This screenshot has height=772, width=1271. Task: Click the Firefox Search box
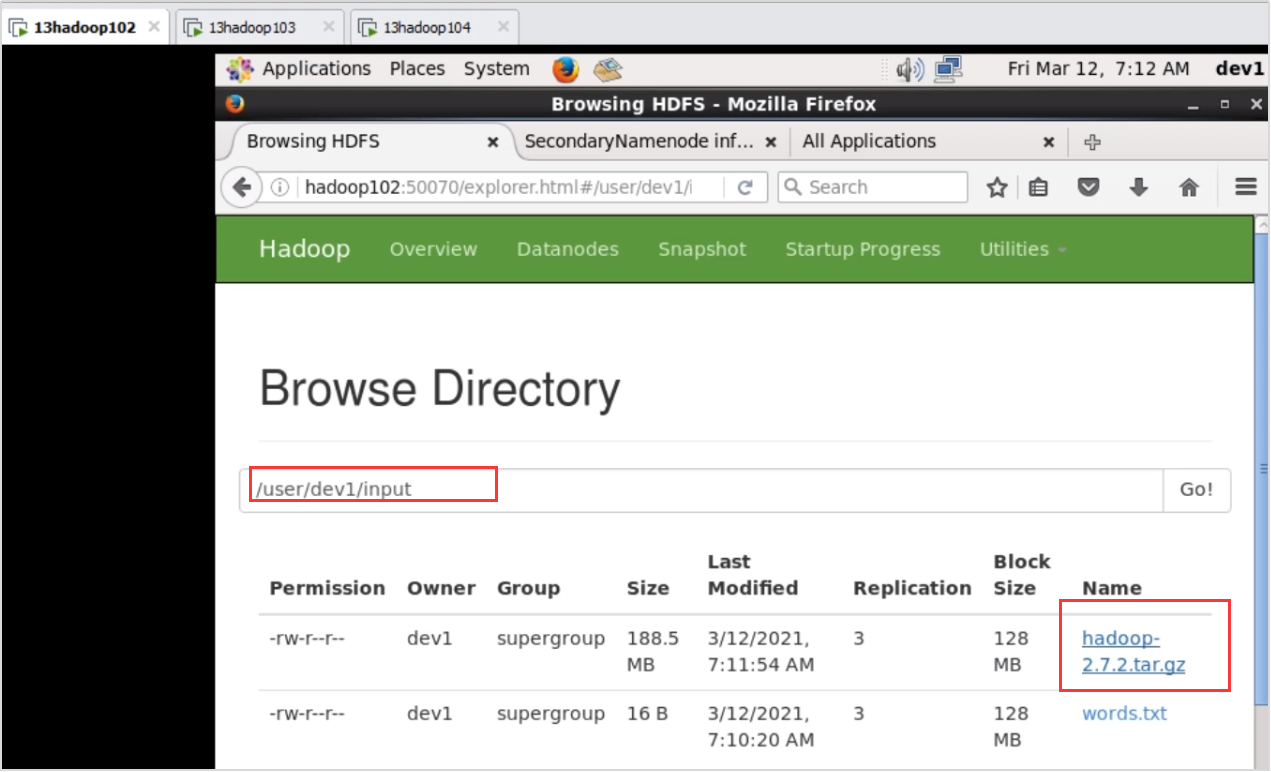pyautogui.click(x=873, y=187)
